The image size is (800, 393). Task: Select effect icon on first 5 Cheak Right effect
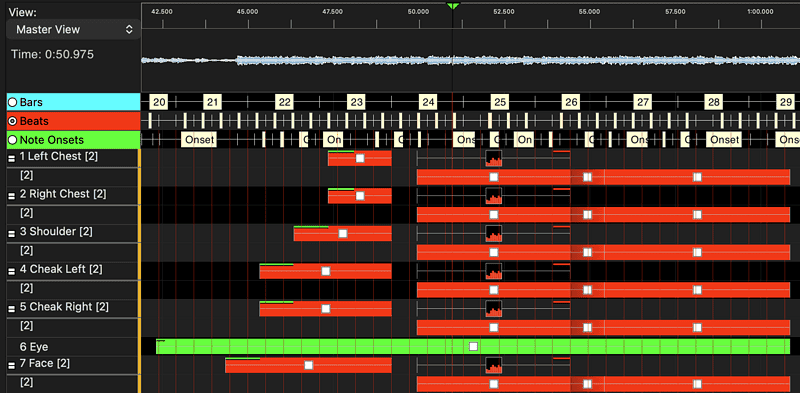click(x=326, y=309)
